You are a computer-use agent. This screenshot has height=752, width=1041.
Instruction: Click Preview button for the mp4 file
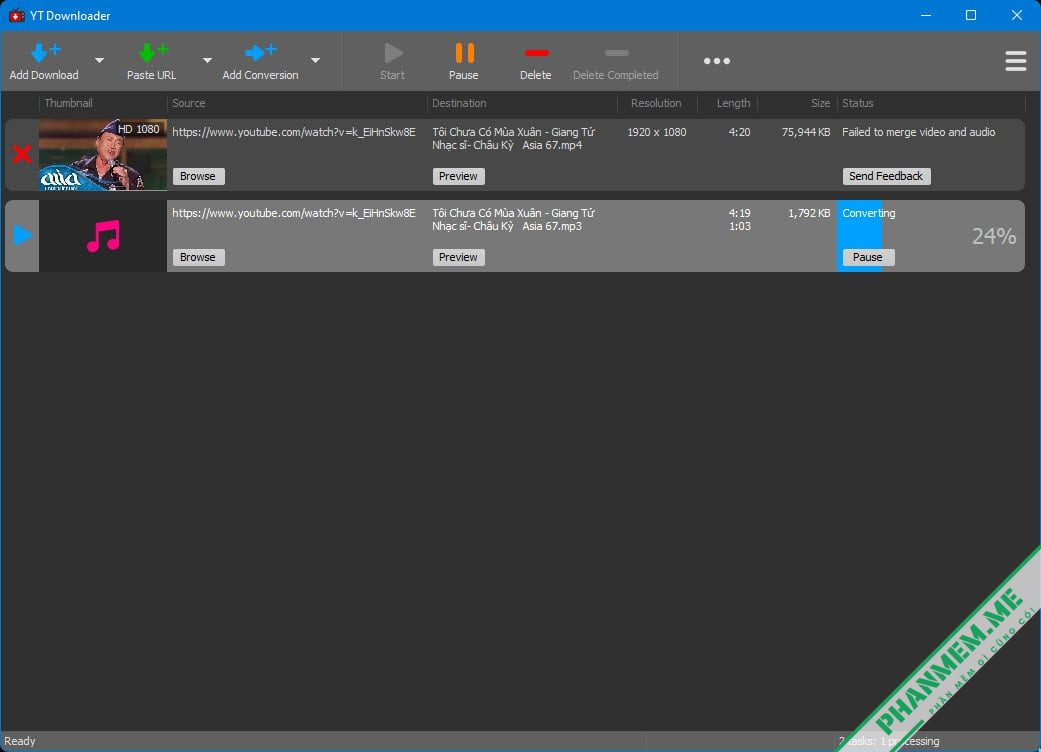459,176
